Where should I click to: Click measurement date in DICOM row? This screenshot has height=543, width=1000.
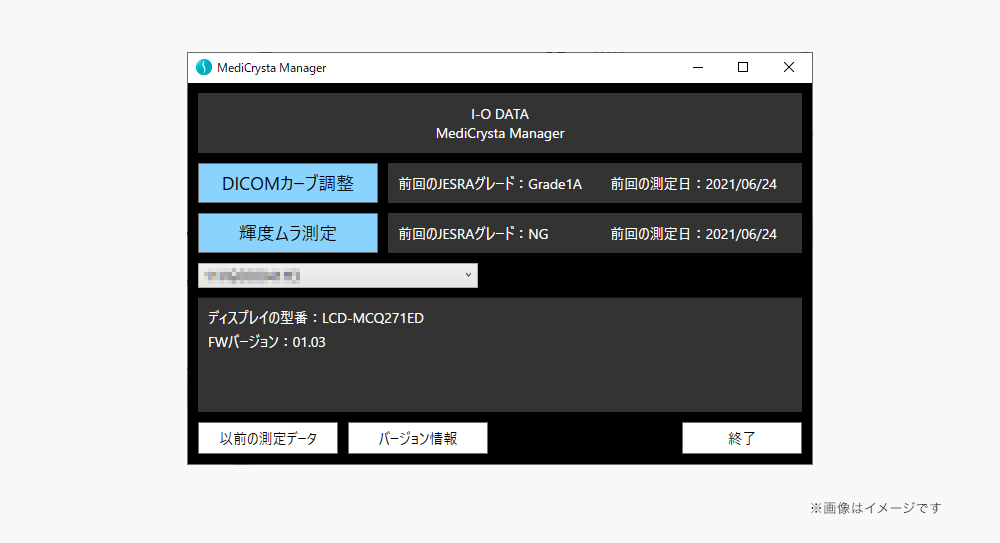(x=741, y=184)
